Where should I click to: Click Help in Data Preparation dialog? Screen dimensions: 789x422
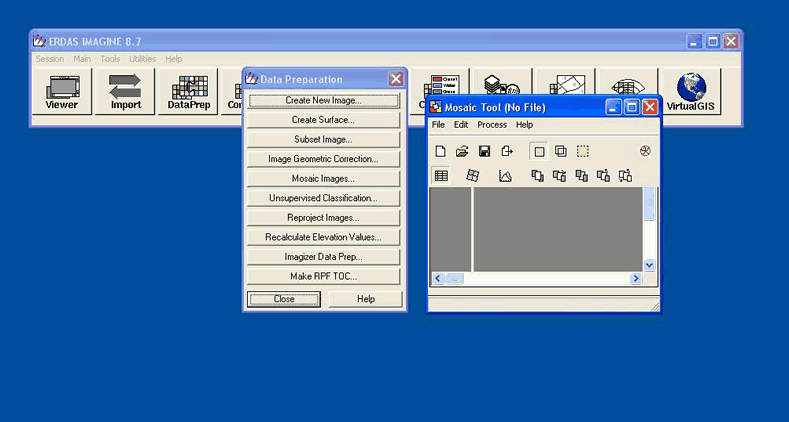(x=366, y=299)
